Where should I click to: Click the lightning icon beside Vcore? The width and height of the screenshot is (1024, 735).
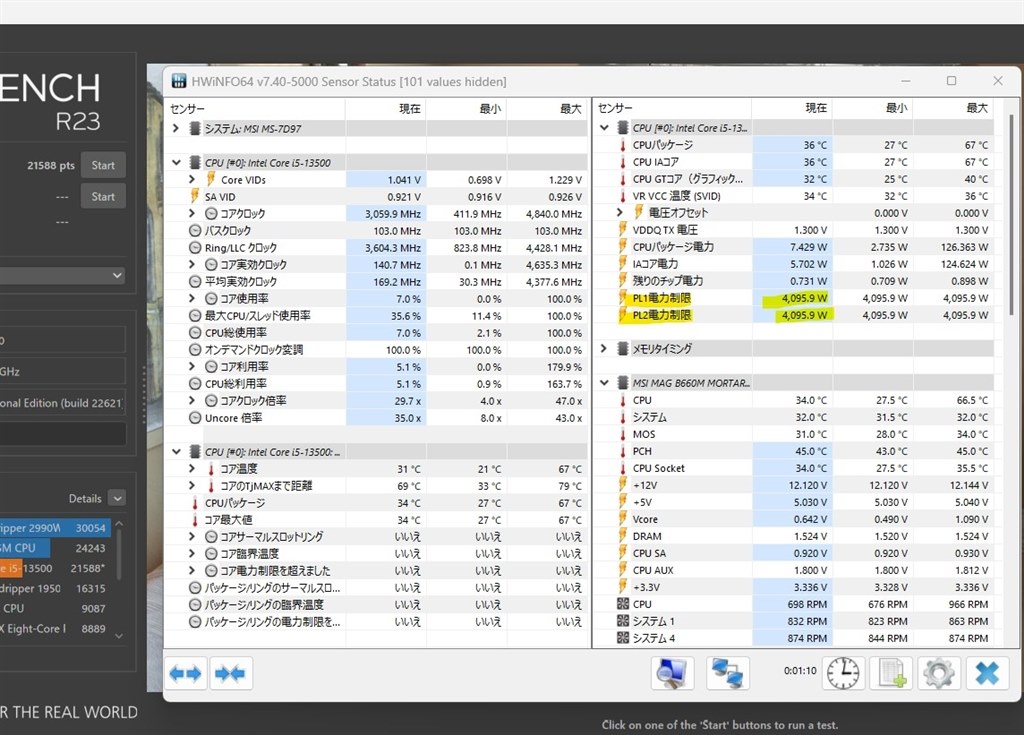click(622, 519)
